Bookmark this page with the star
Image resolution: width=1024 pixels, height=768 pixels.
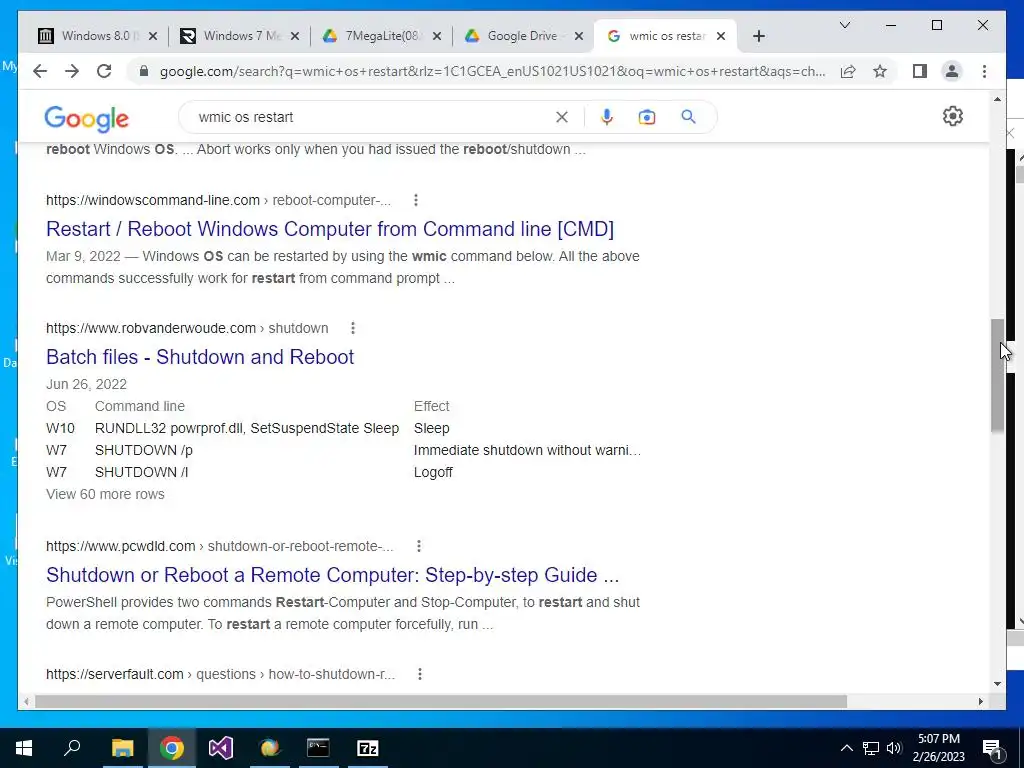pyautogui.click(x=880, y=71)
